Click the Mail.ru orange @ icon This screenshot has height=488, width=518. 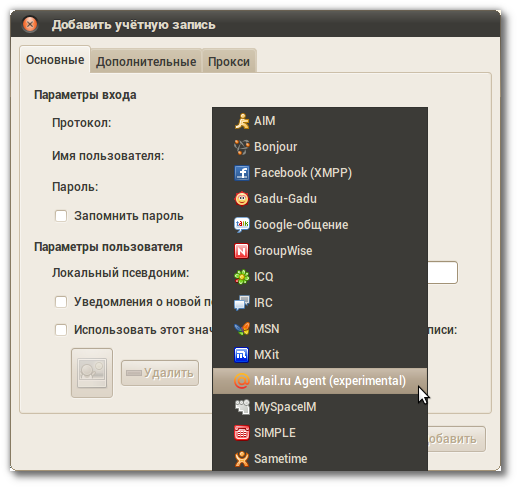[x=242, y=381]
